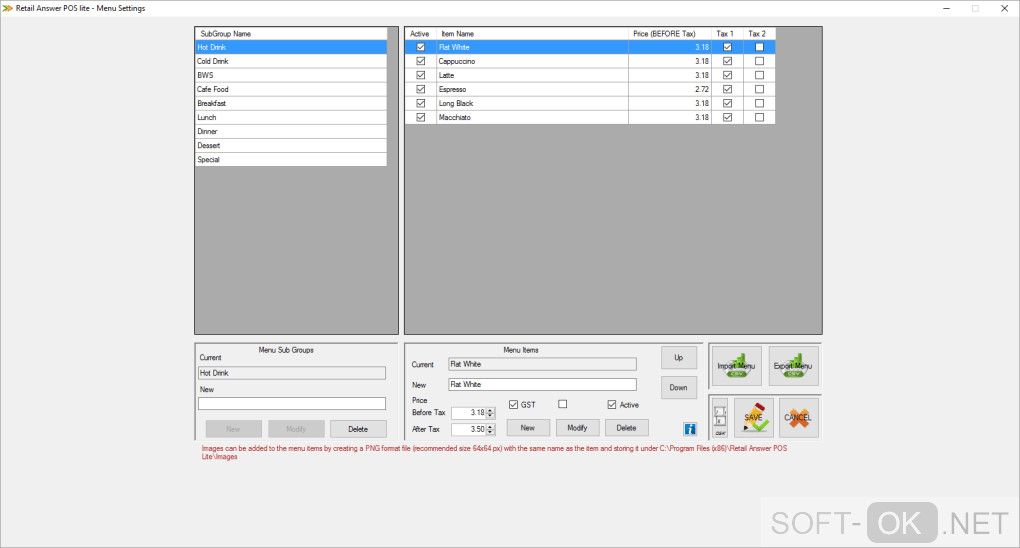Select the Latte item name cell
The image size is (1020, 548).
coord(532,75)
